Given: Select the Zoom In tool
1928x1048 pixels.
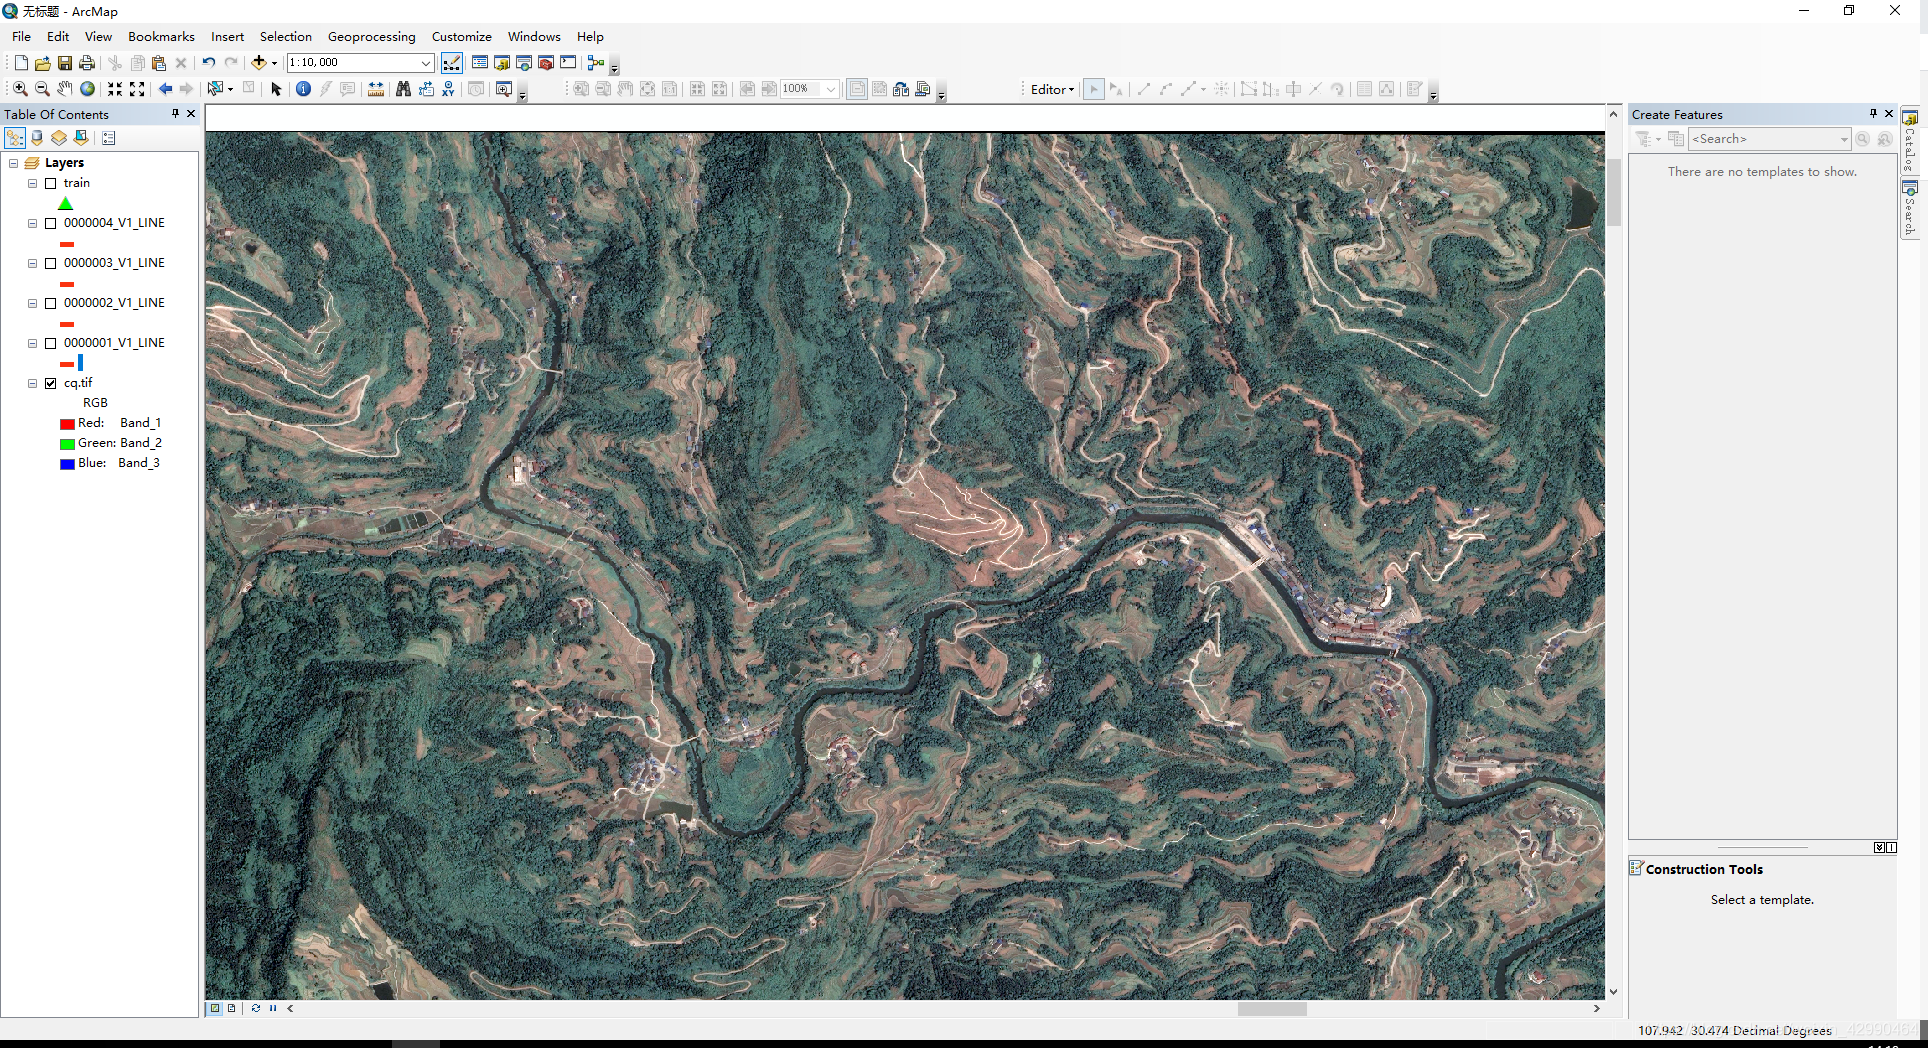Looking at the screenshot, I should pyautogui.click(x=20, y=89).
